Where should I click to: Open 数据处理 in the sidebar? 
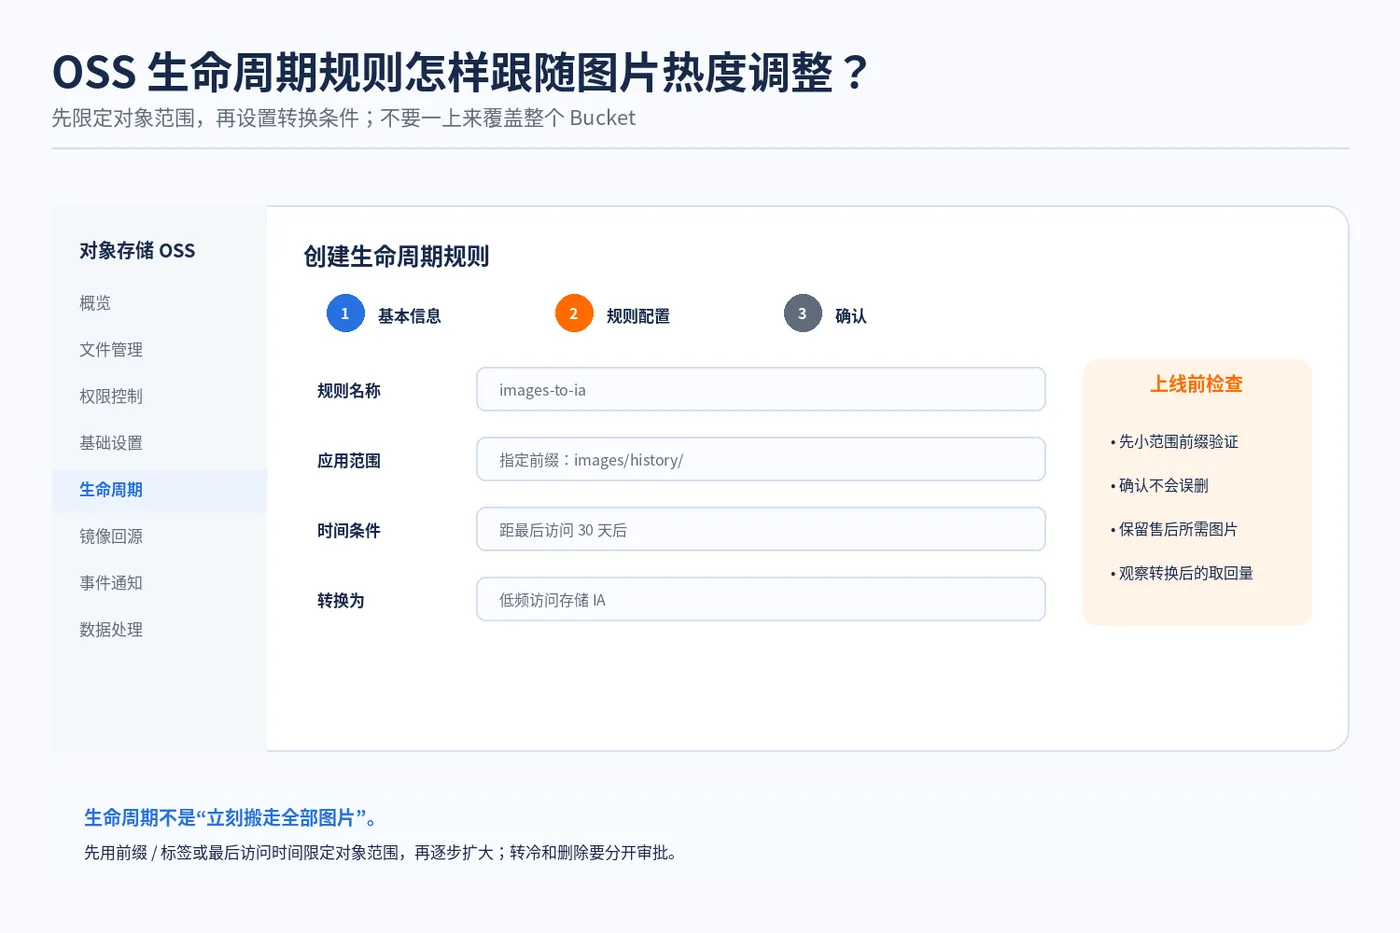111,630
